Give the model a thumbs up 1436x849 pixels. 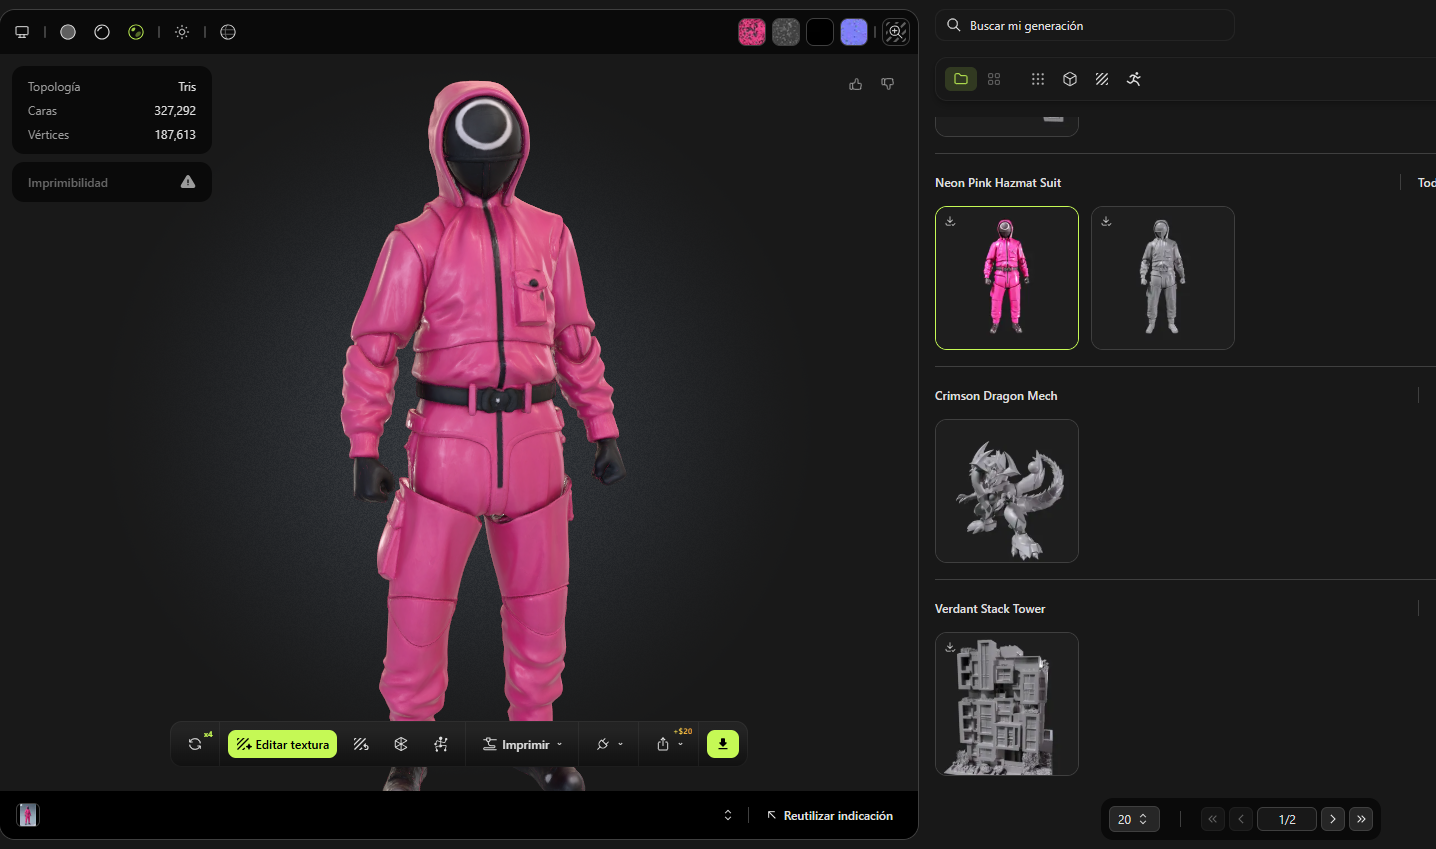tap(856, 84)
